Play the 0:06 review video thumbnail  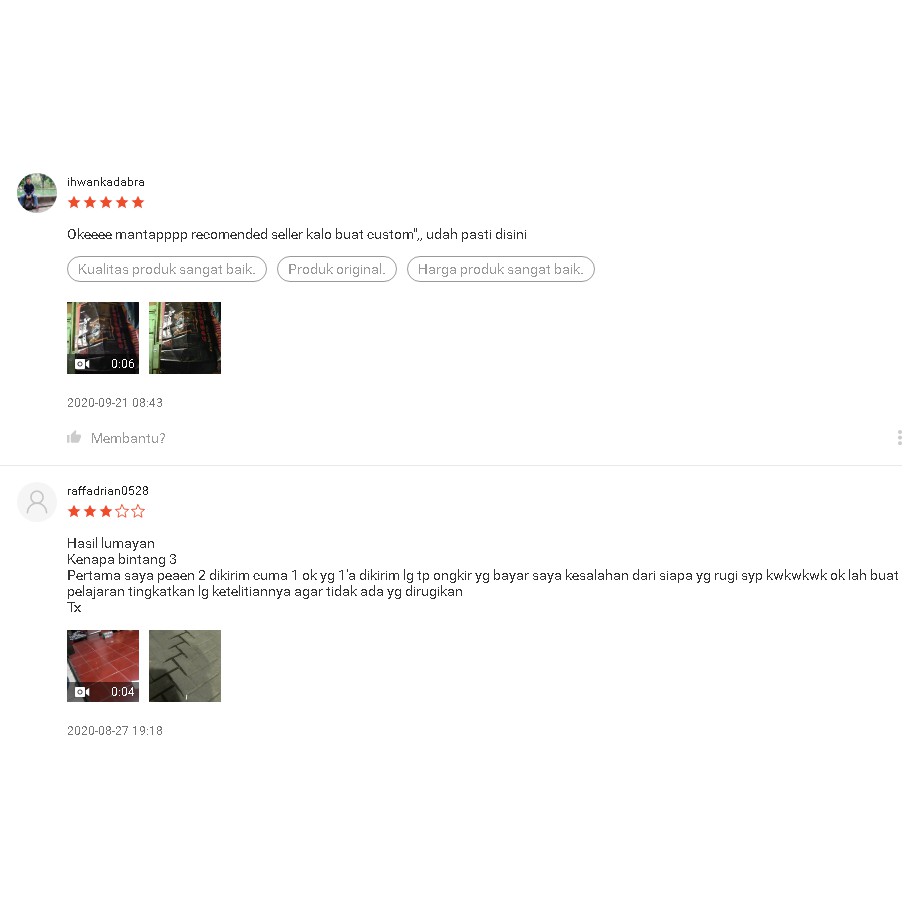pos(103,338)
